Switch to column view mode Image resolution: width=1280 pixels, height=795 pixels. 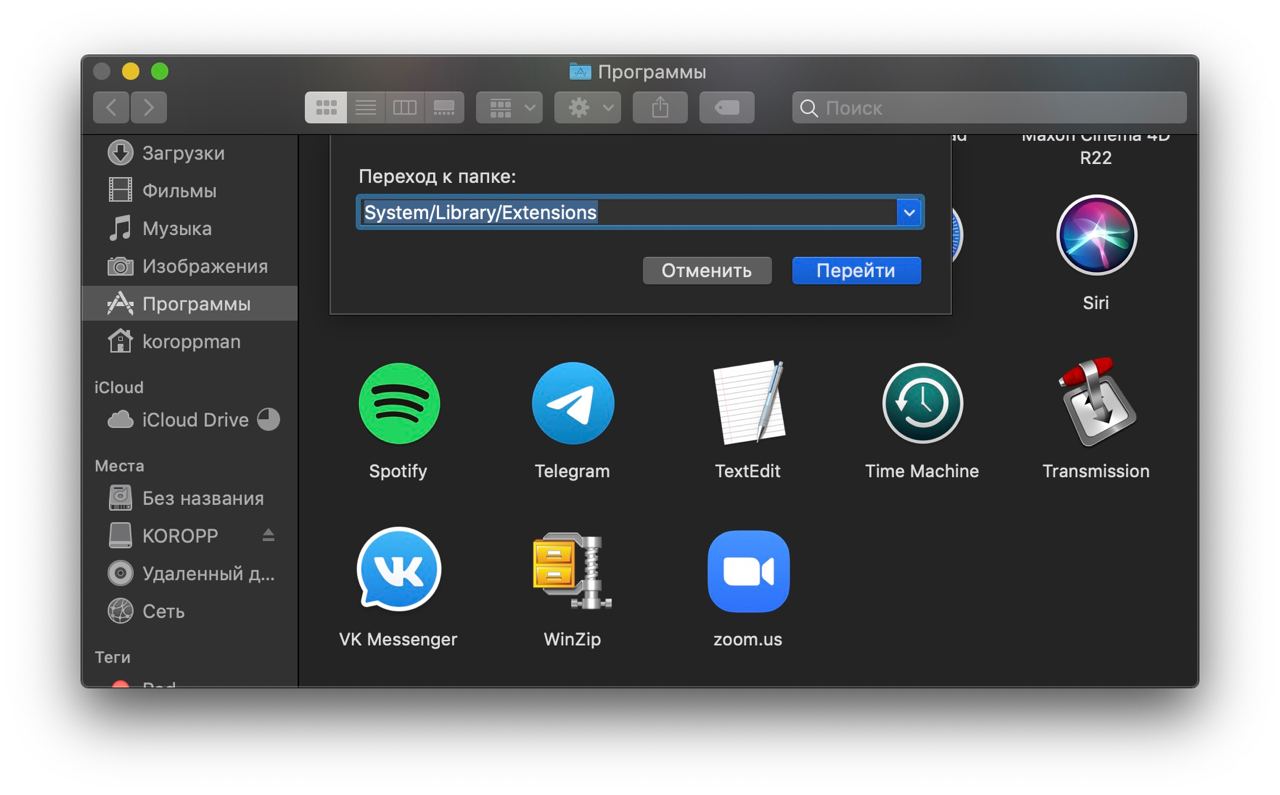pos(405,108)
